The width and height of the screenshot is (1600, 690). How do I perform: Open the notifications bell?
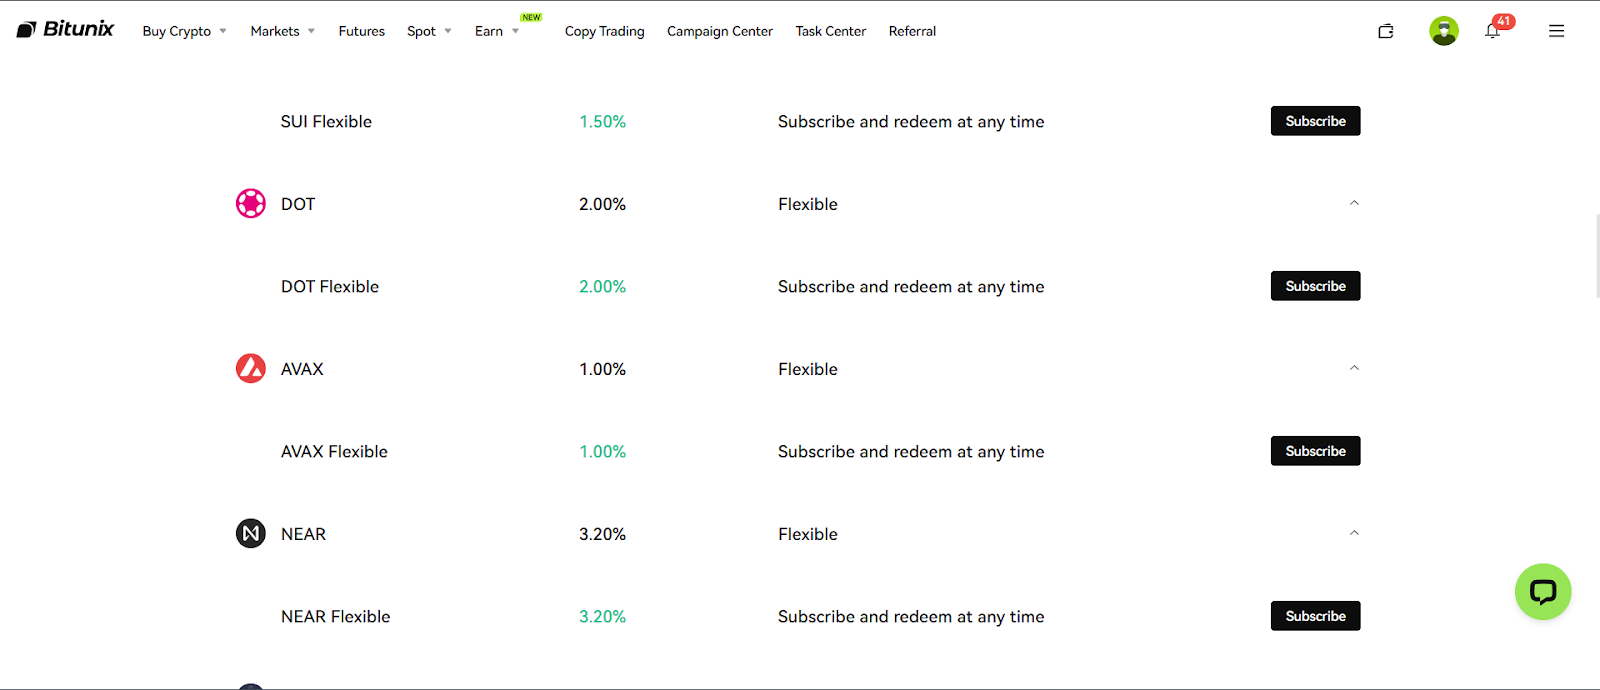[x=1492, y=31]
